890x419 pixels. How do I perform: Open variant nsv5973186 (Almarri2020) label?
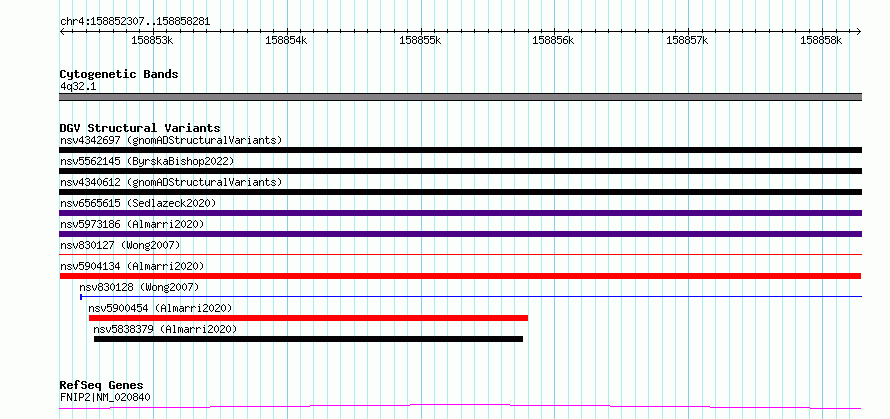132,224
